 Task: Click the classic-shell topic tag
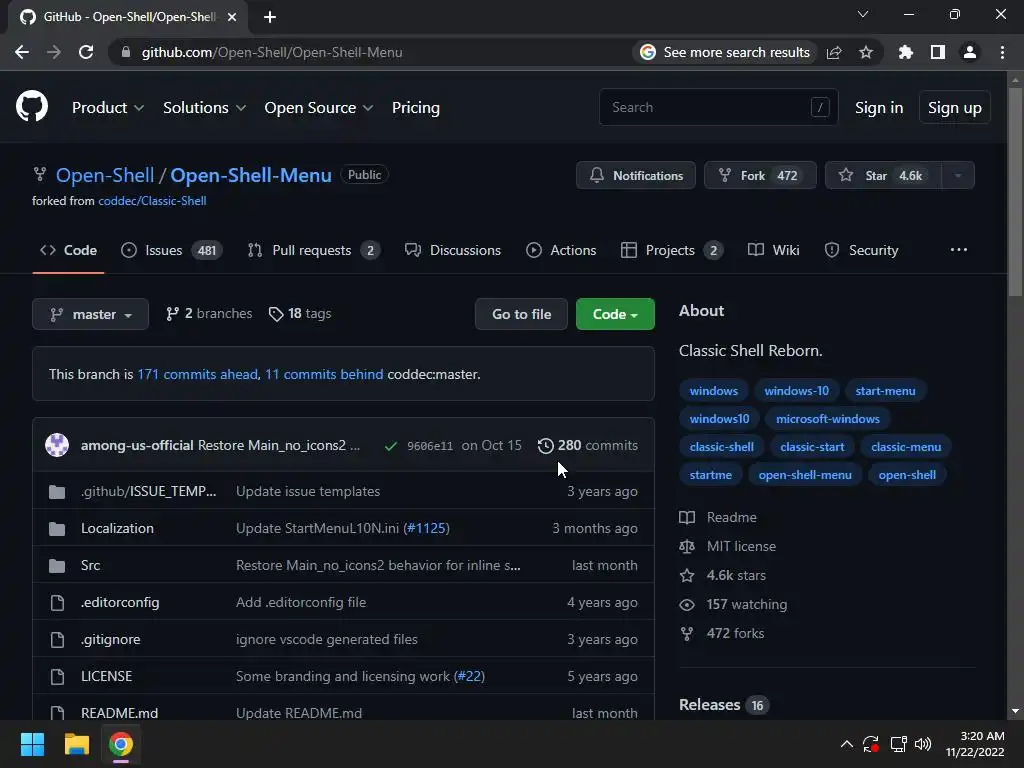pos(721,447)
